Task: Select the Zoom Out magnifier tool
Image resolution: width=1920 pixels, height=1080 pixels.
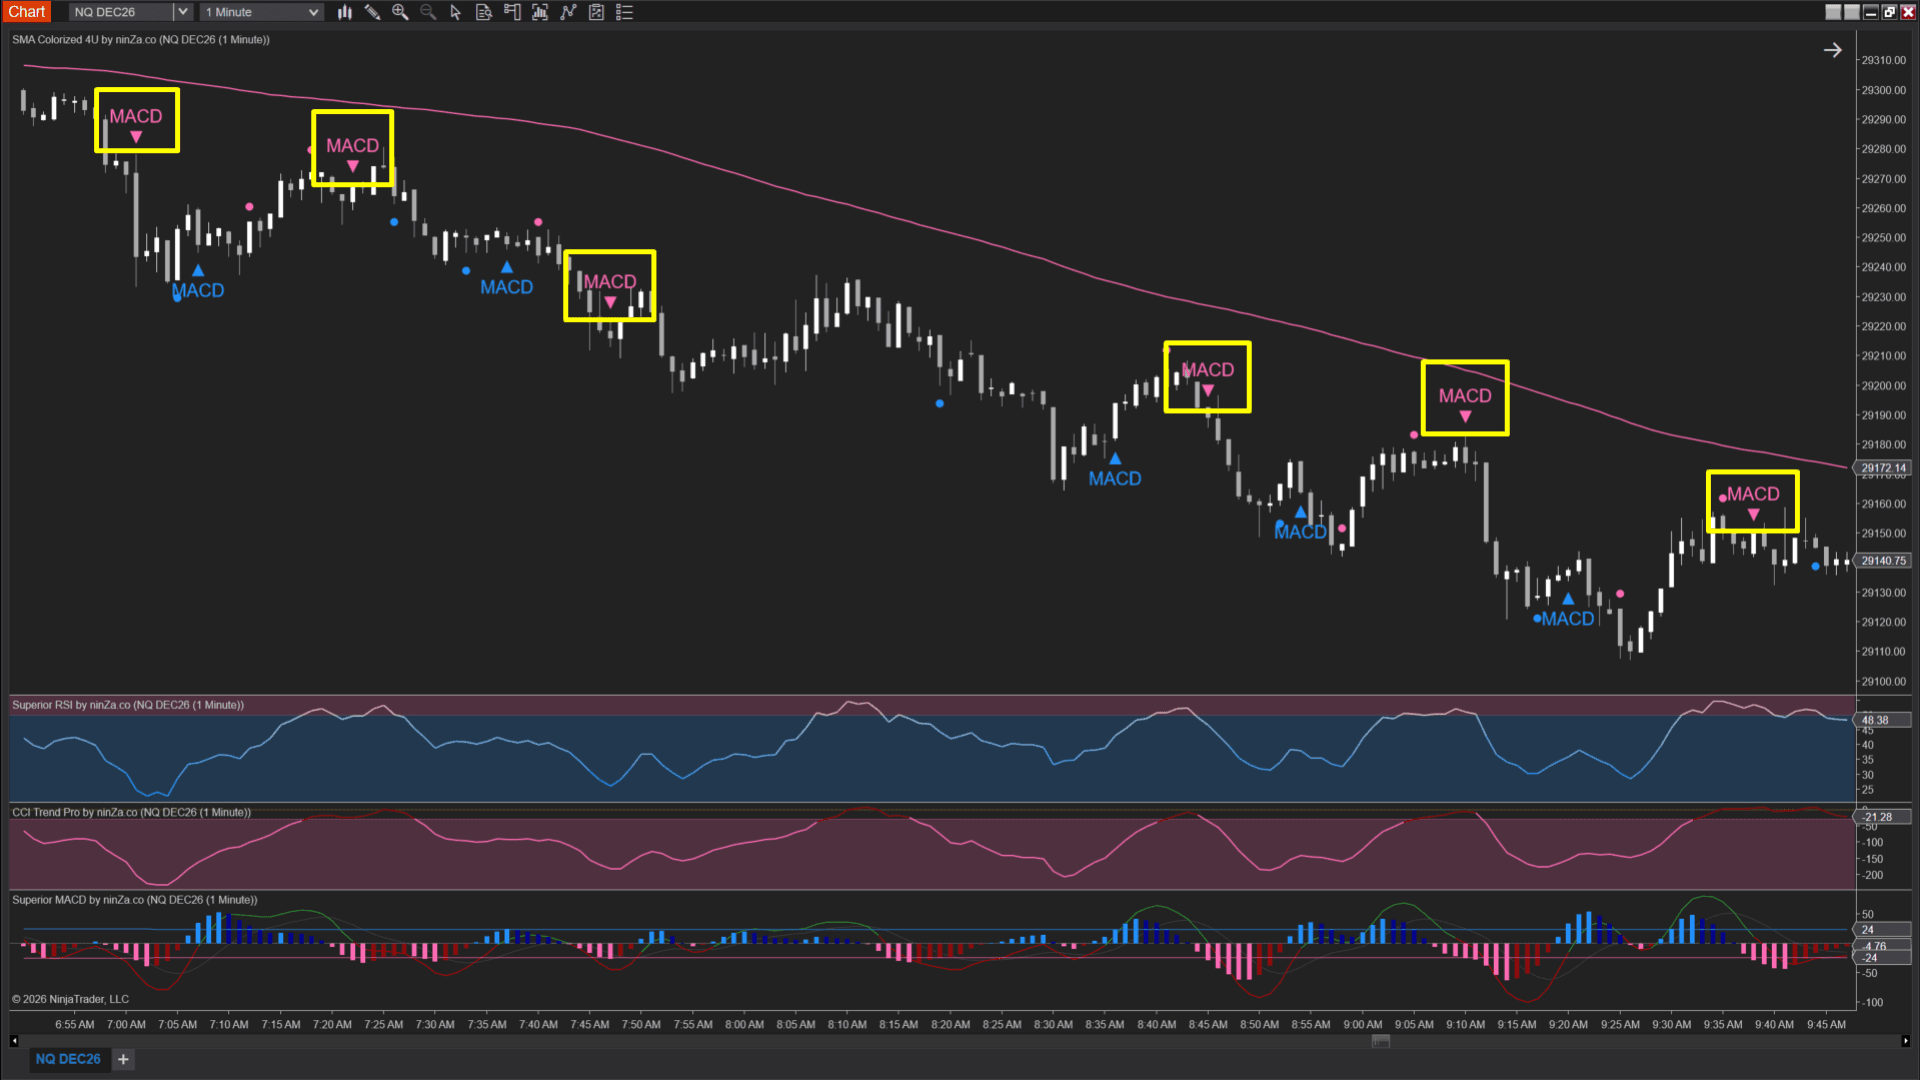Action: point(428,12)
